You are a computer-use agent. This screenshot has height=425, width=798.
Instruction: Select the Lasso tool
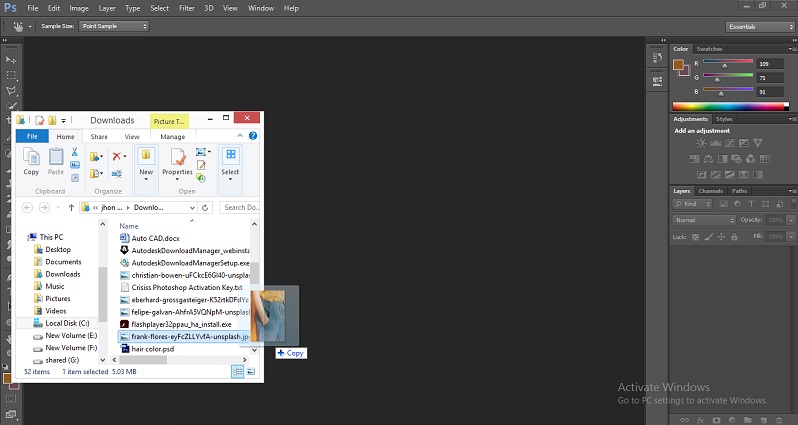(11, 91)
